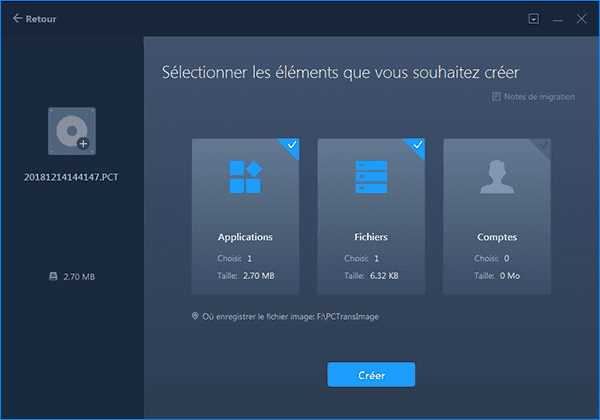
Task: Click Comptes Choisi count 0
Action: (x=507, y=259)
